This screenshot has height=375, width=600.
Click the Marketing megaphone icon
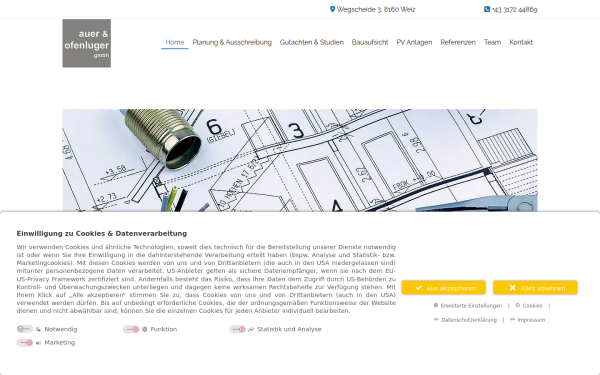(x=38, y=343)
